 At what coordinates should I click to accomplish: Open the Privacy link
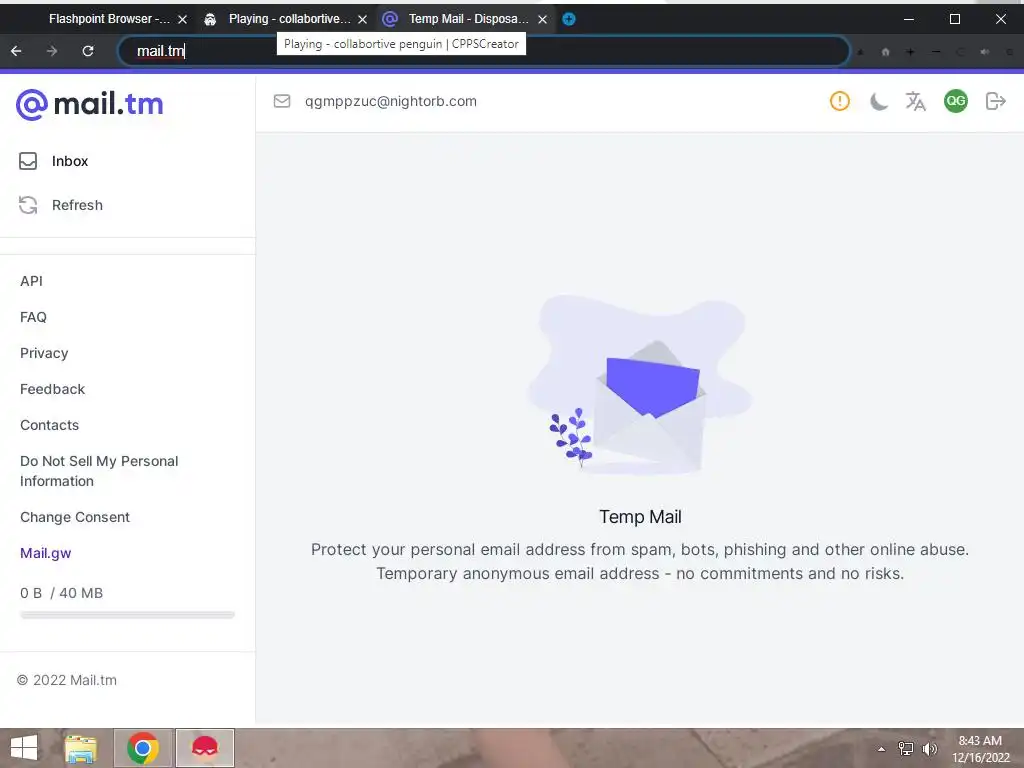[x=44, y=353]
